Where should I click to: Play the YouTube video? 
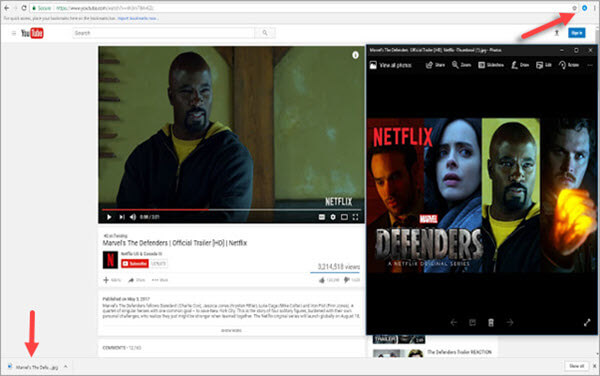(109, 217)
